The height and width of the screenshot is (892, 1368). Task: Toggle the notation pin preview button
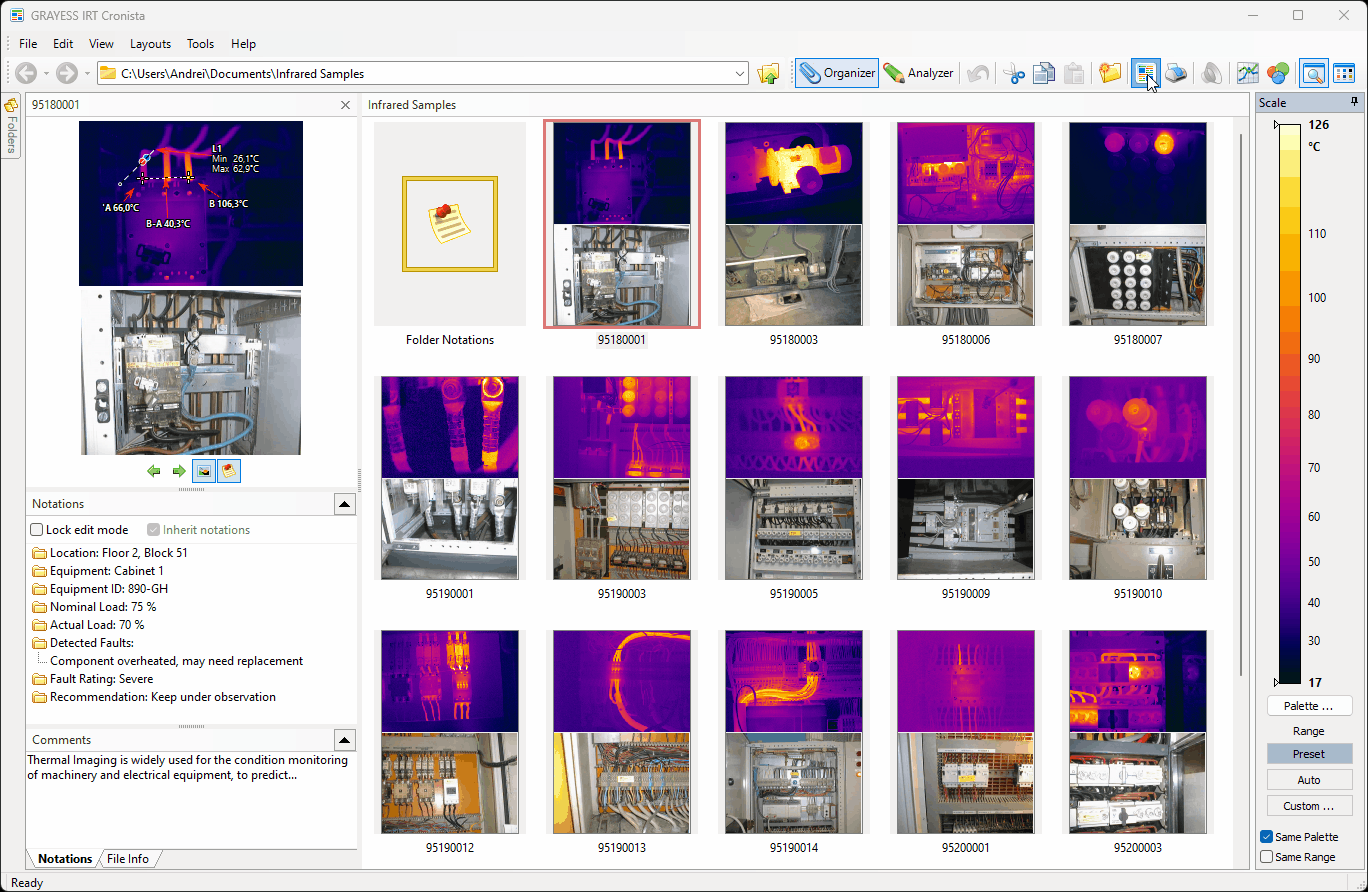point(229,471)
